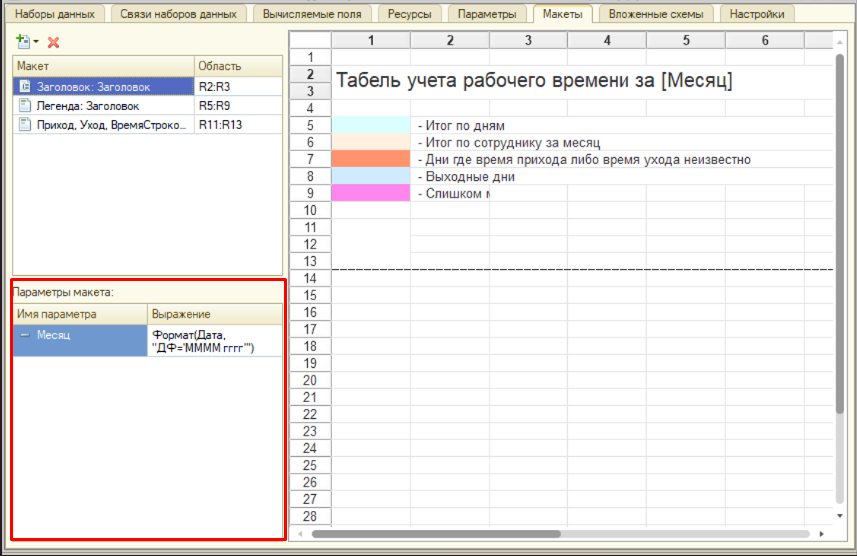Screen dimensions: 857x556
Task: Click the truncated text '- Слишком м'
Action: [x=453, y=194]
